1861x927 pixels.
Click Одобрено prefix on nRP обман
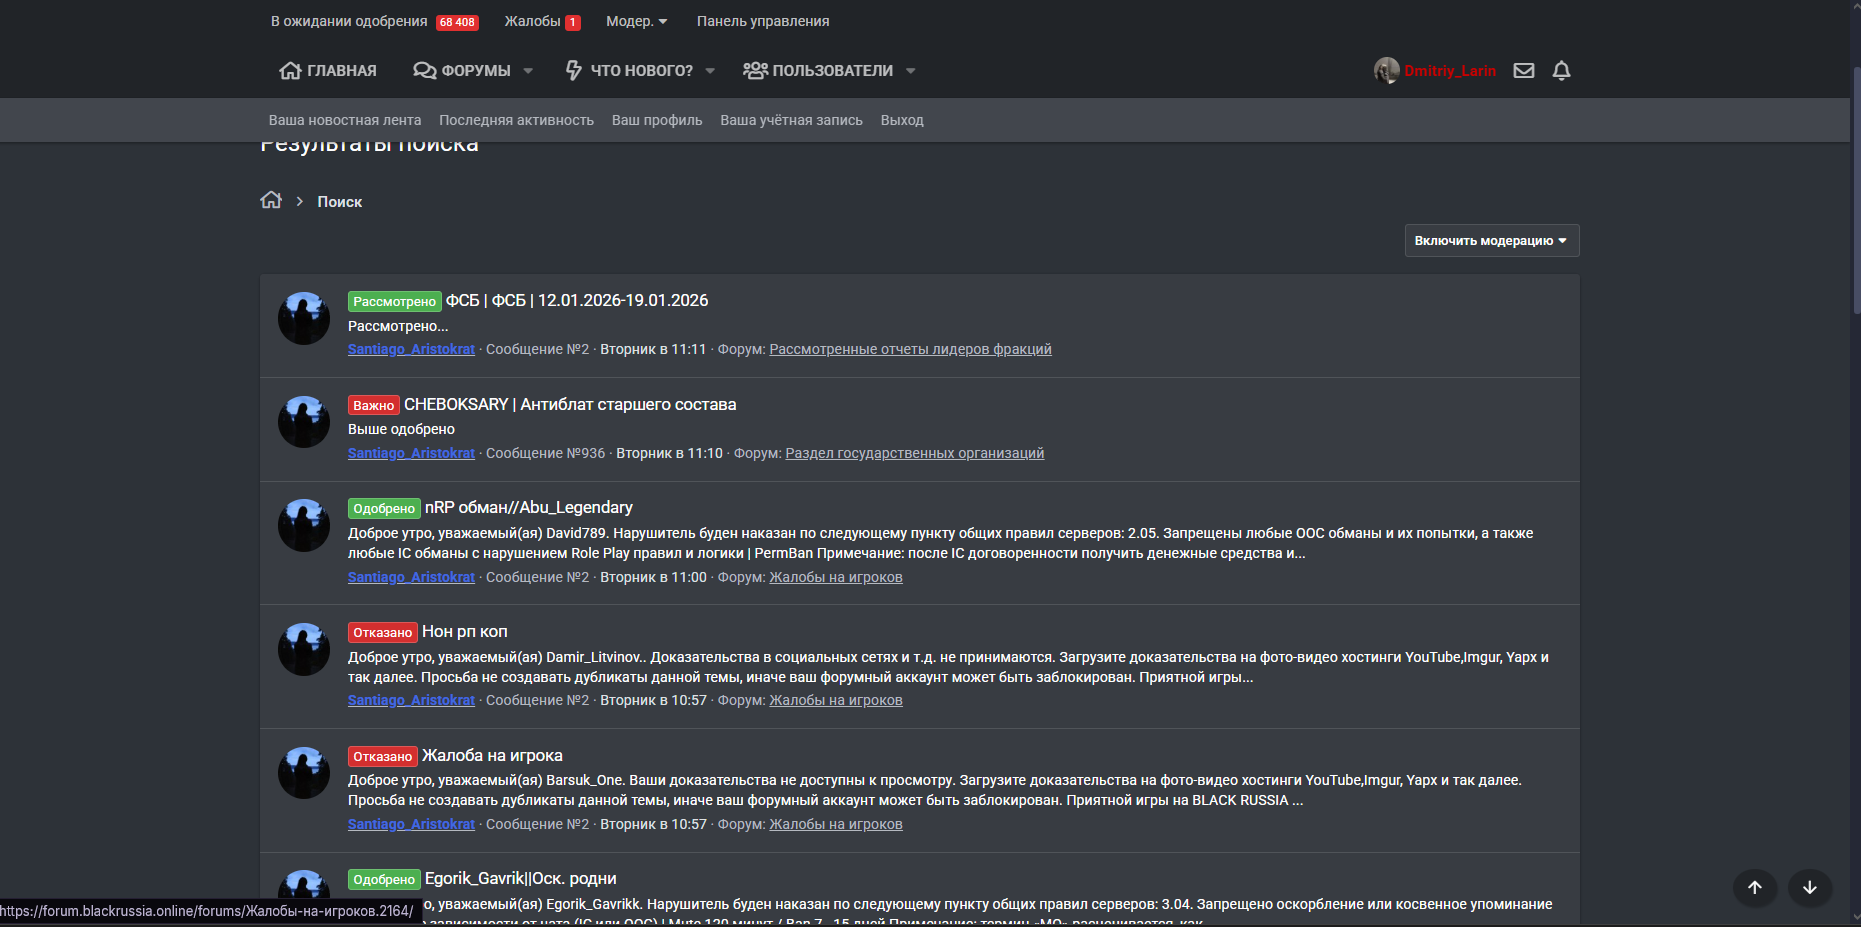point(384,508)
